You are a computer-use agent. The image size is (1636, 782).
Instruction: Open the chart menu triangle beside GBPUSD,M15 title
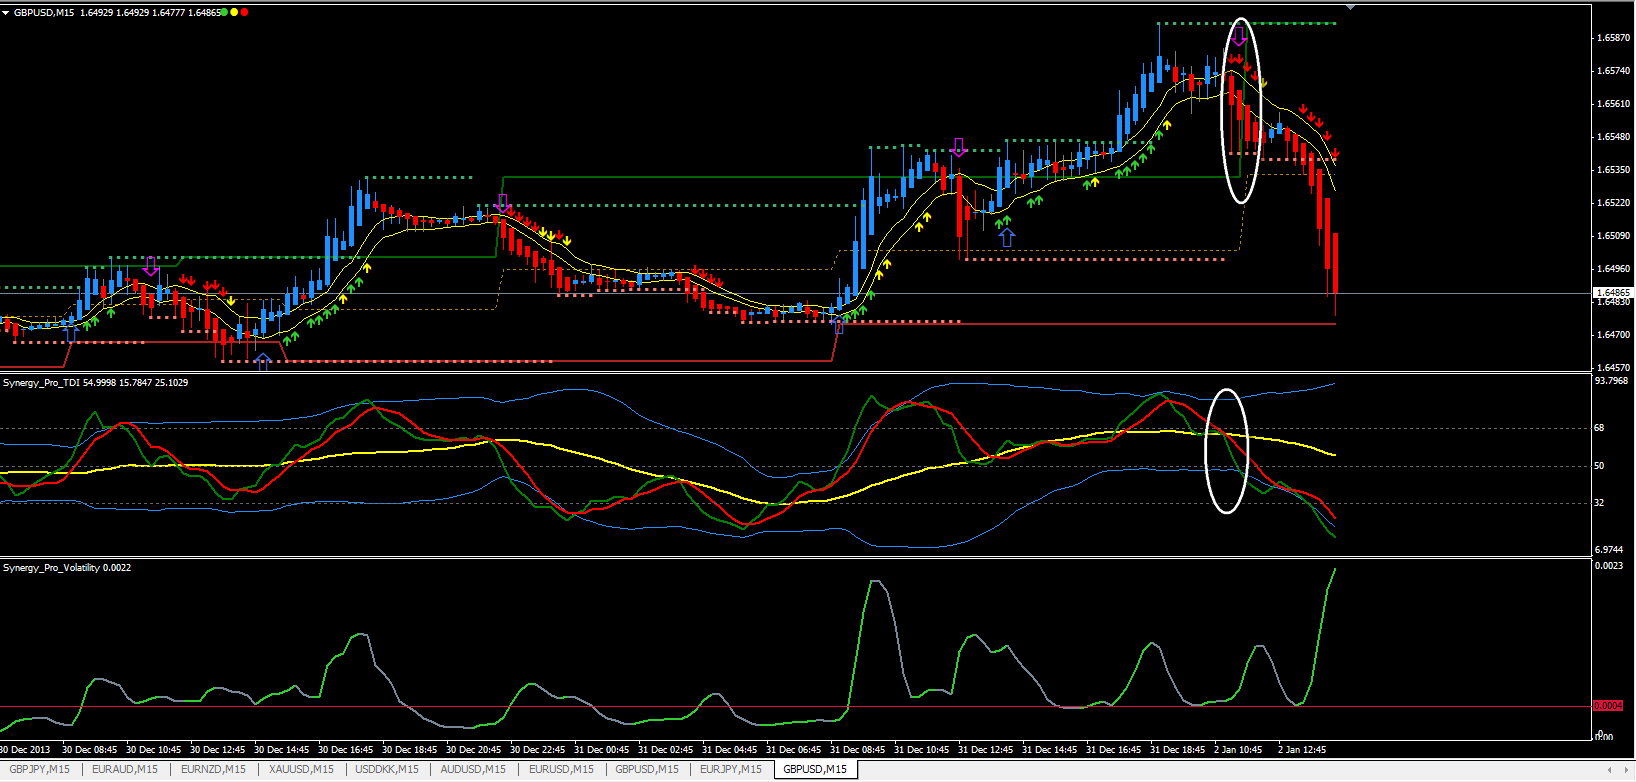6,13
